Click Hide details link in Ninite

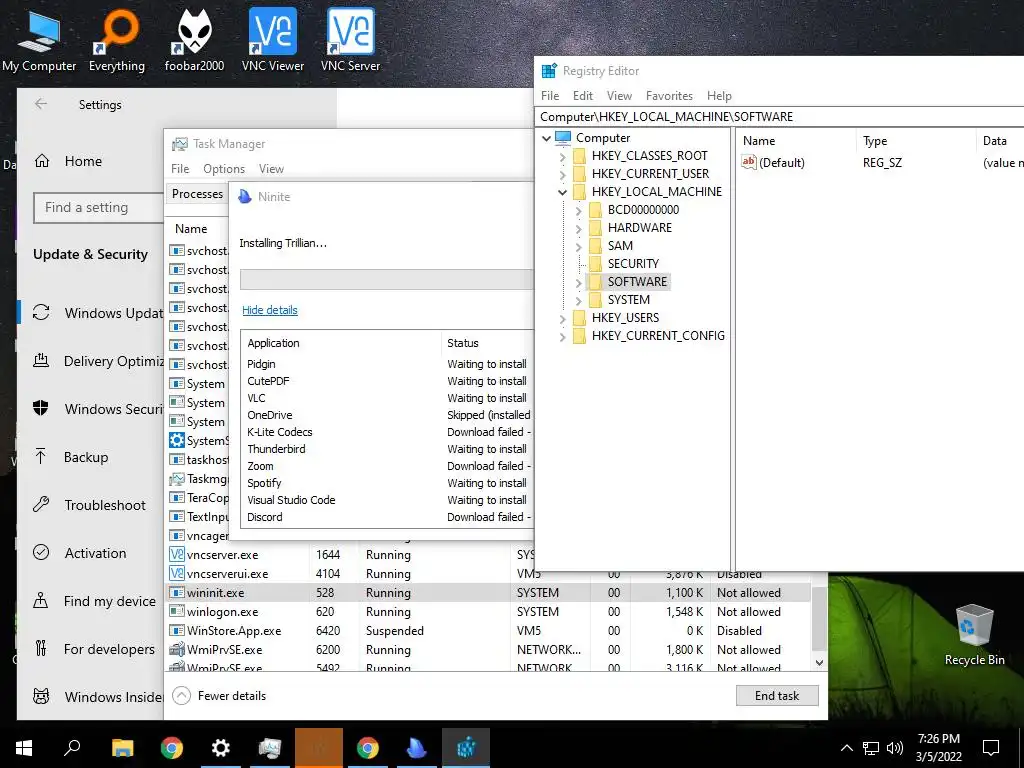click(x=270, y=310)
